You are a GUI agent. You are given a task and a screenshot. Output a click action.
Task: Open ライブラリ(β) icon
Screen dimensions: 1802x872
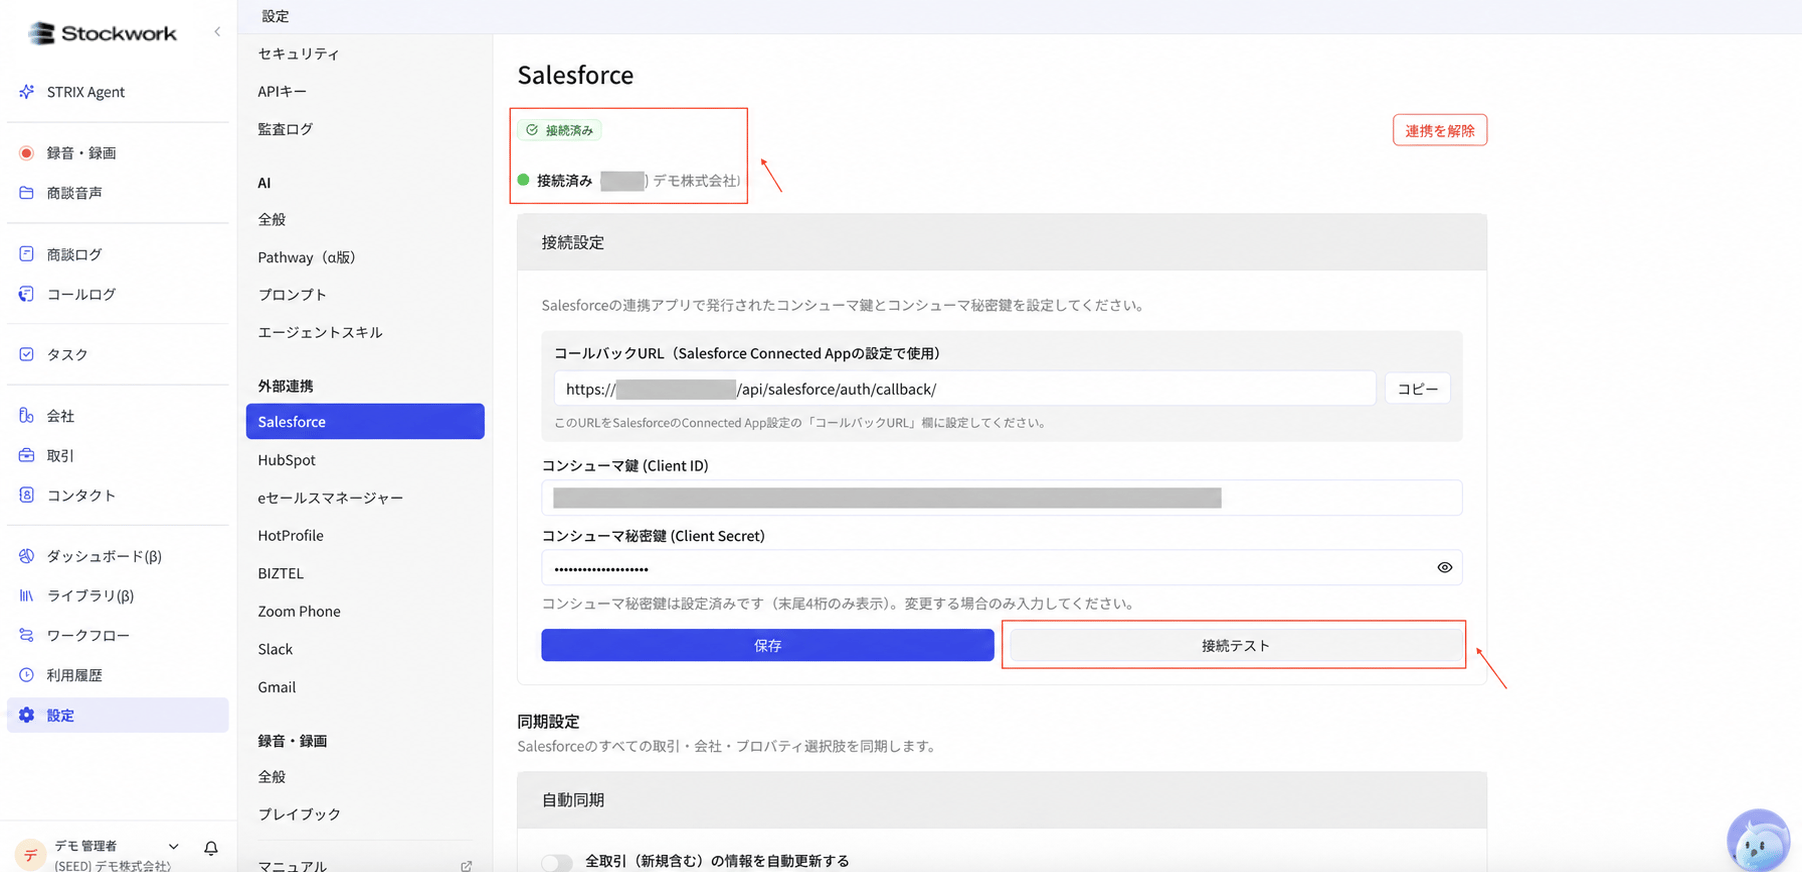tap(27, 595)
